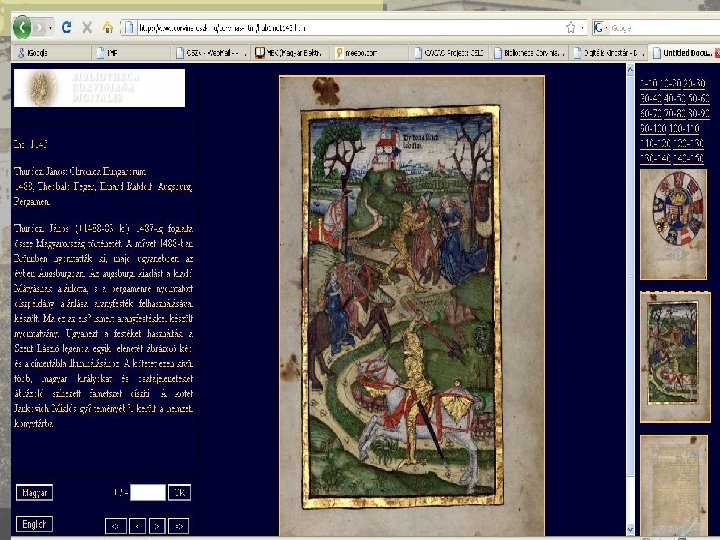Click the page number input field
This screenshot has height=540, width=720.
[148, 493]
